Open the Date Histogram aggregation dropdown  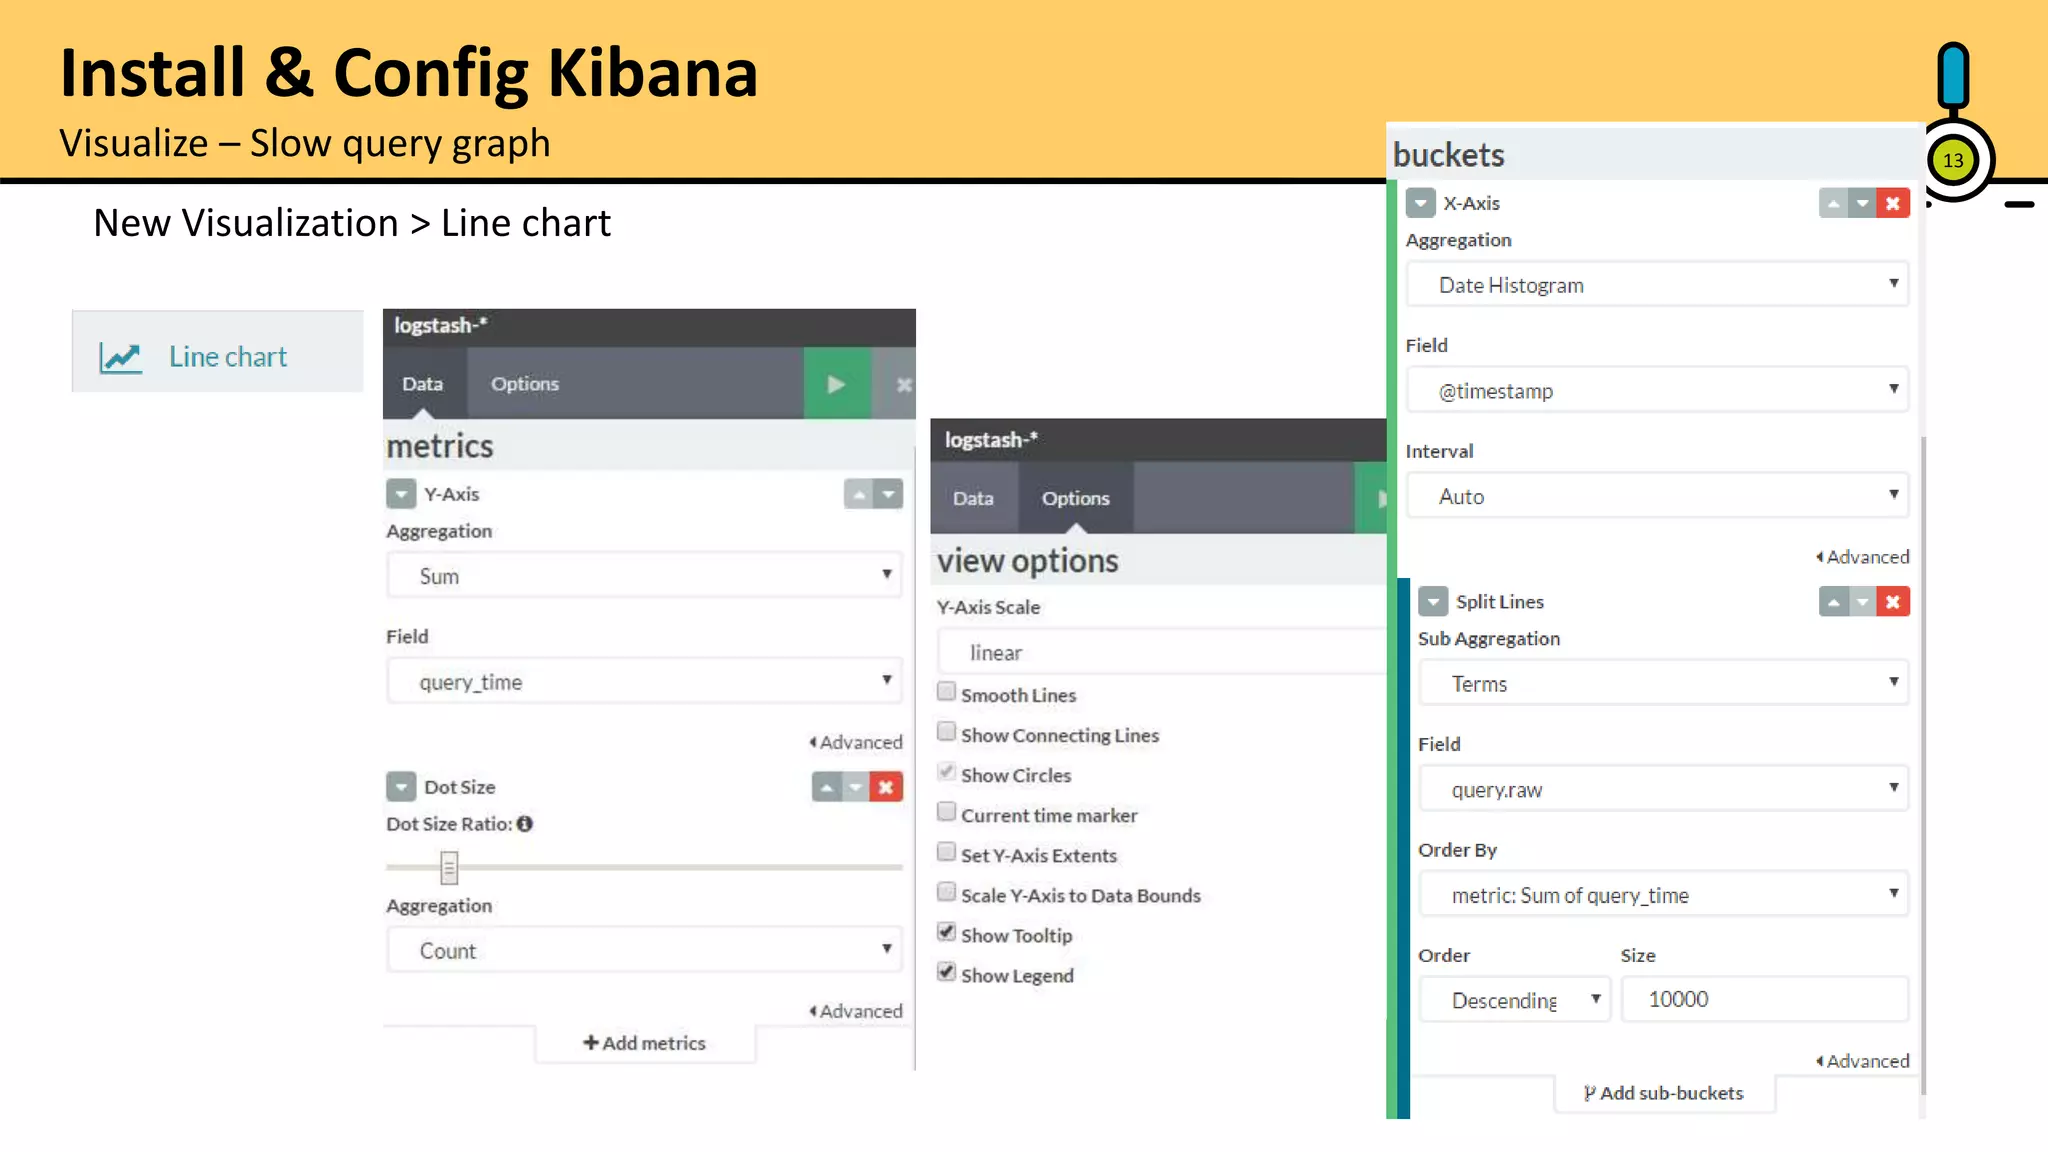pos(1657,285)
